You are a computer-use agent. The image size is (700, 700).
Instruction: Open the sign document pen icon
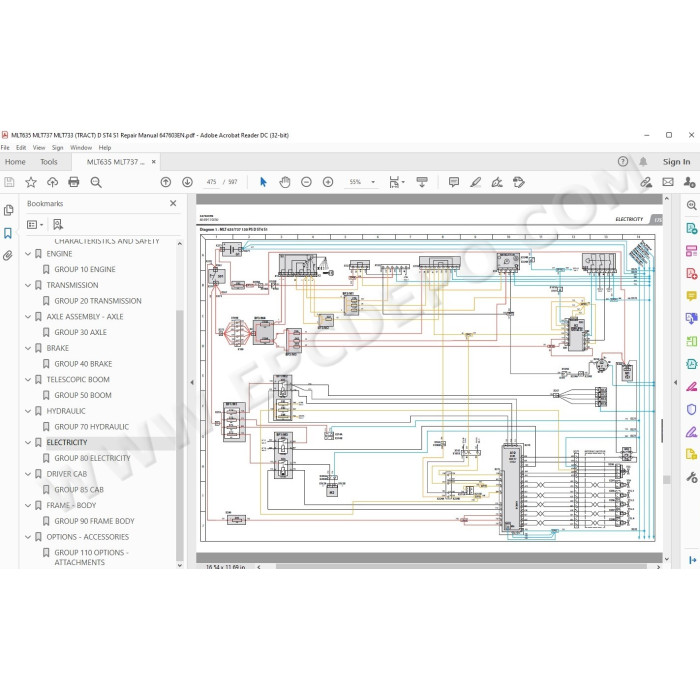(x=497, y=182)
